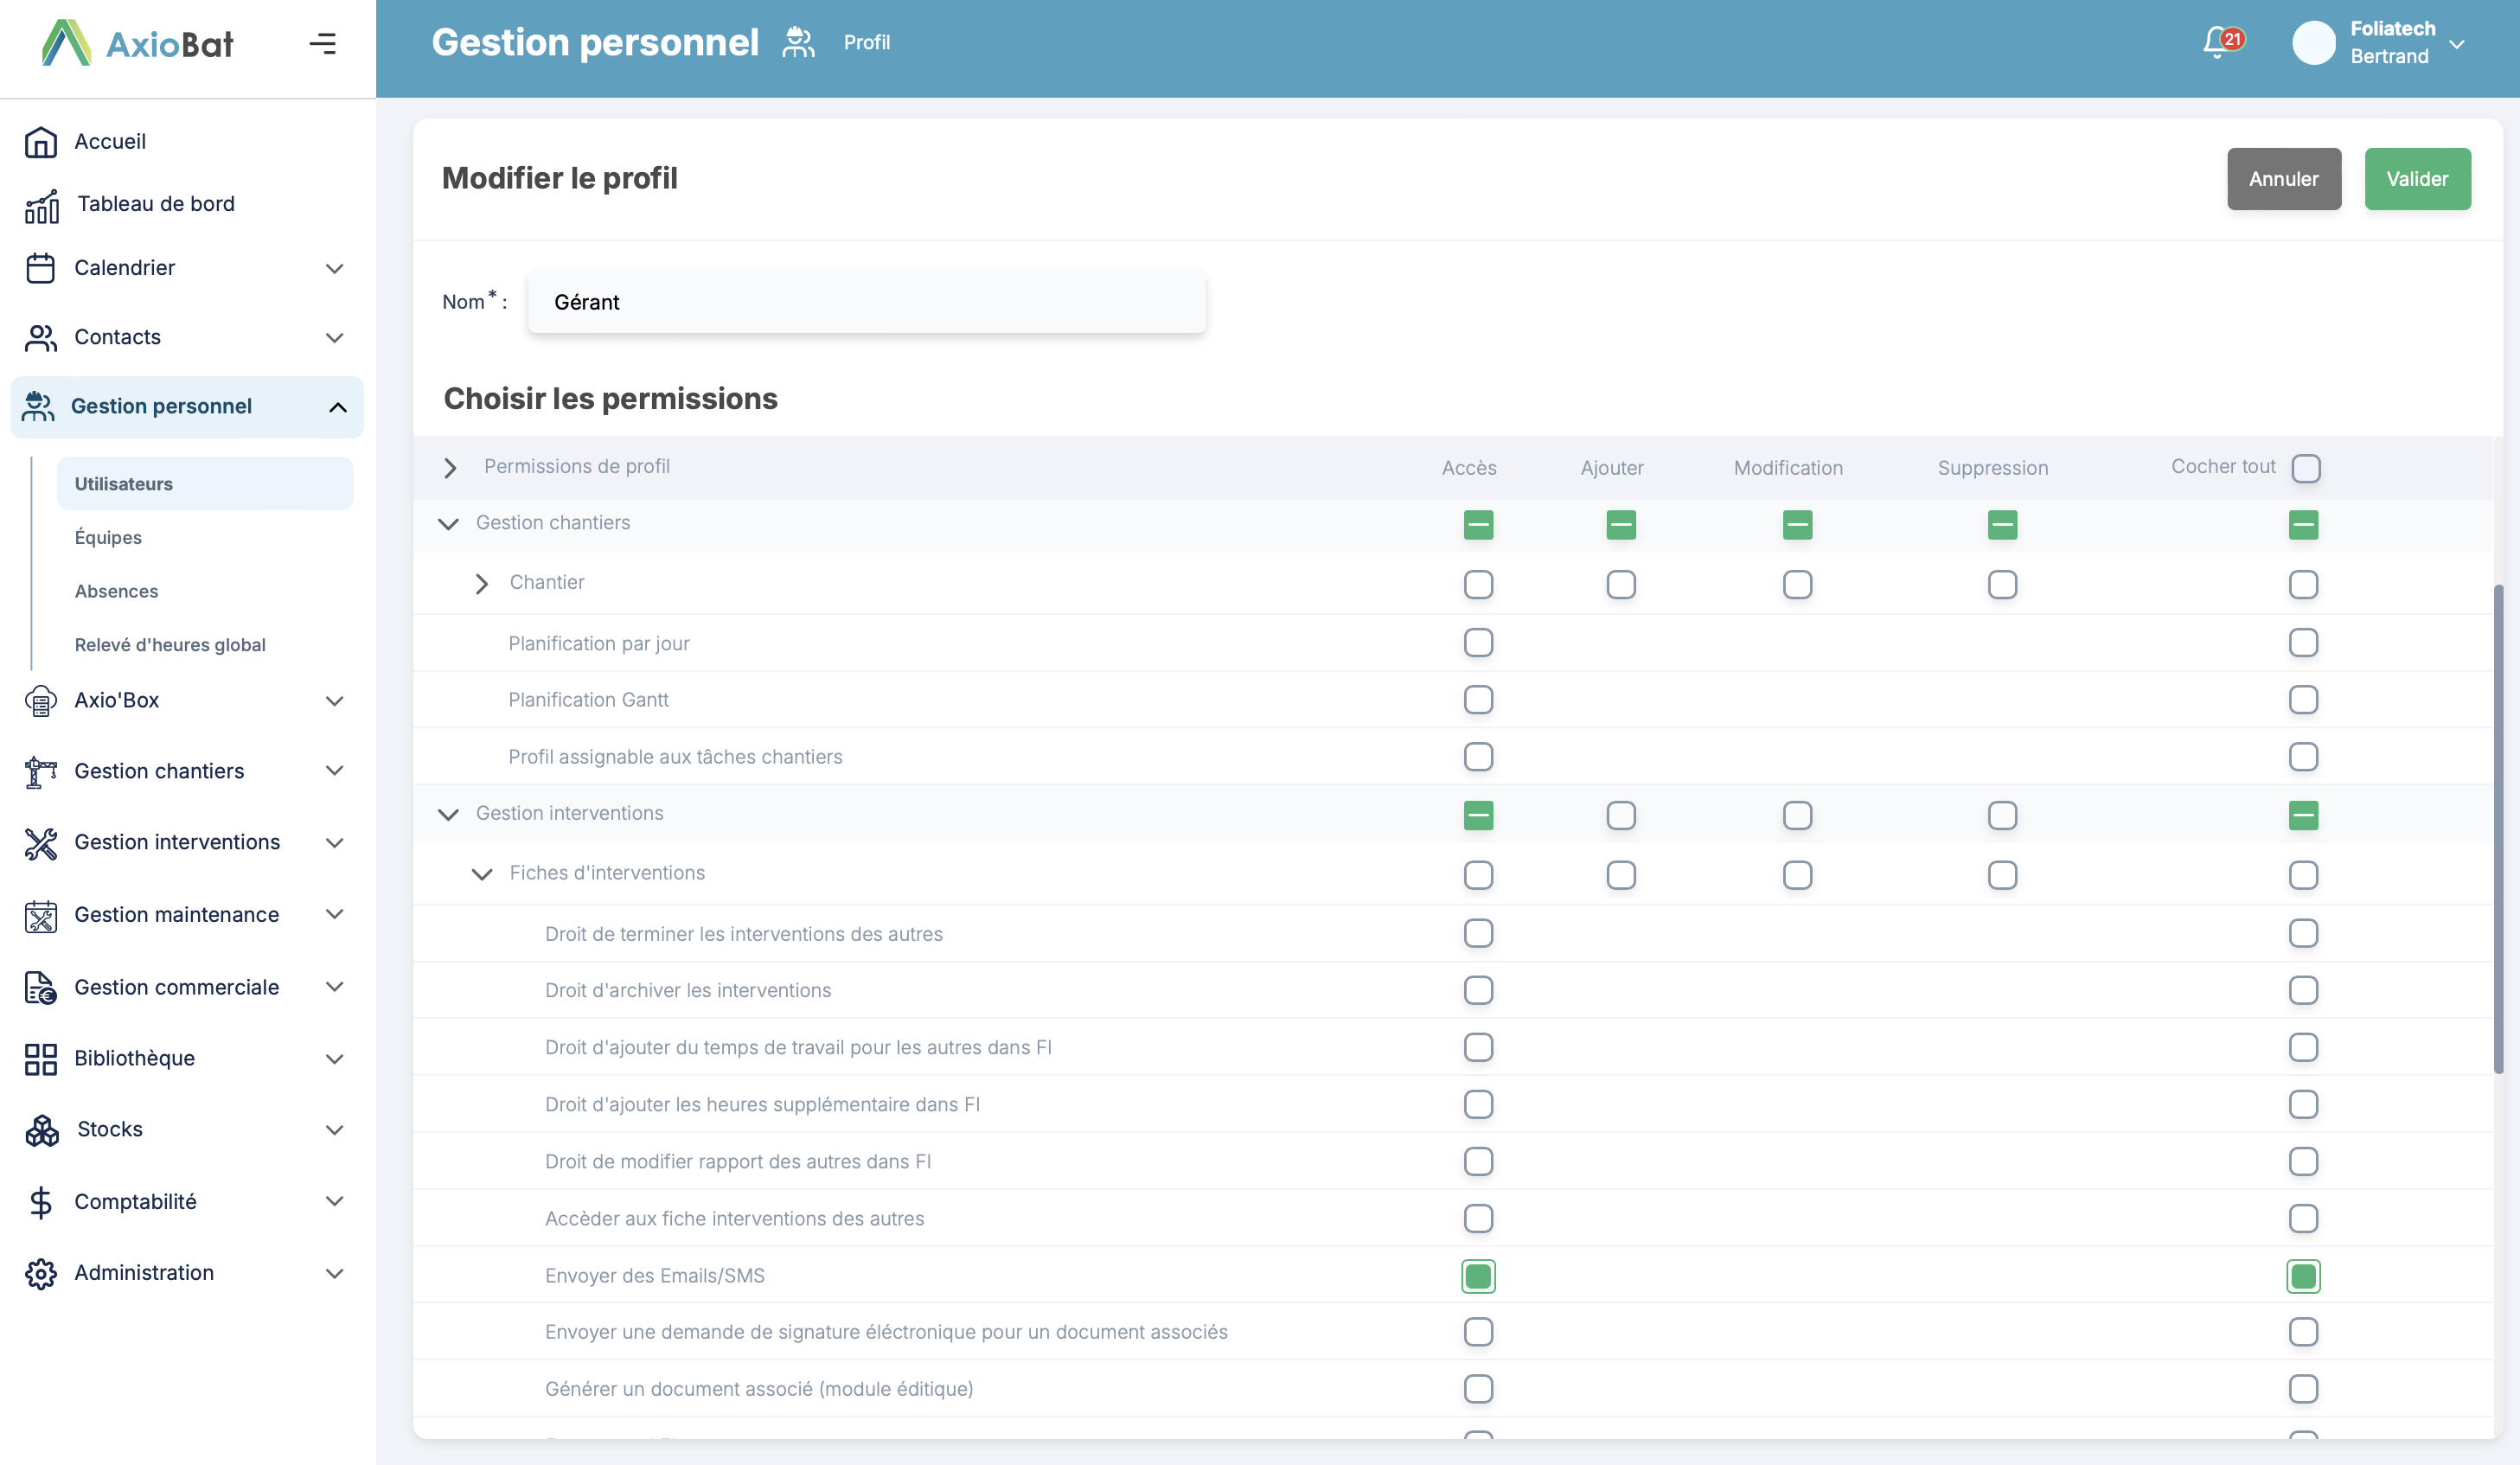Screen dimensions: 2520x1465
Task: Click the Administration gear icon
Action: point(40,1274)
